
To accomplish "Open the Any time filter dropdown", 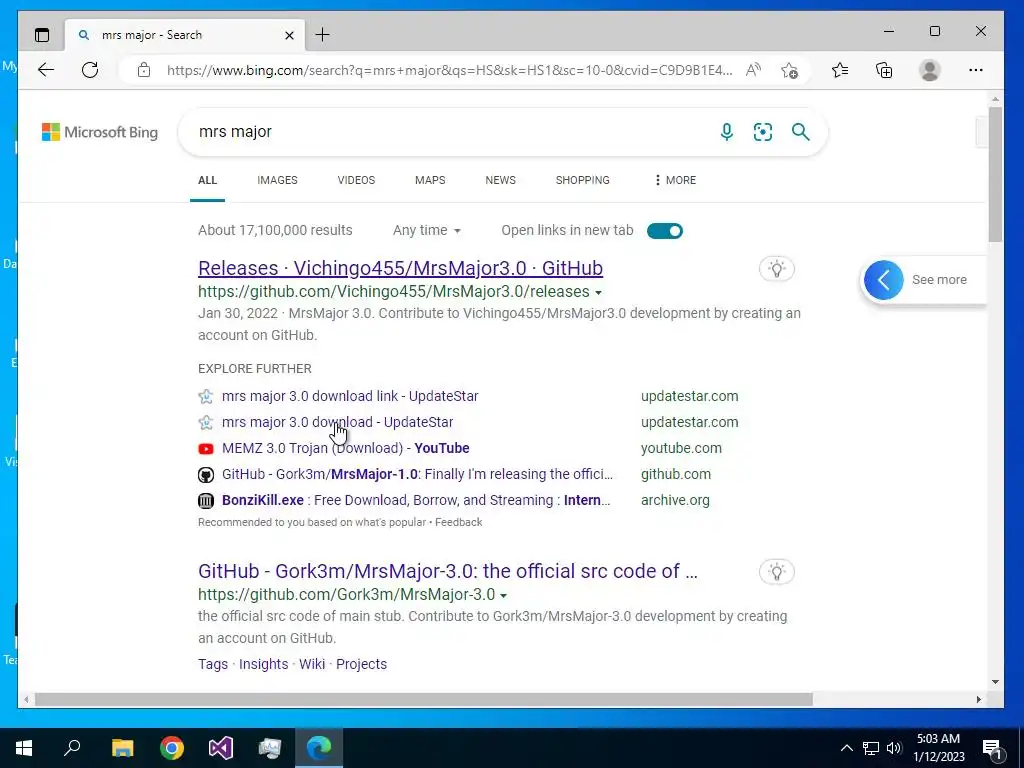I will [x=426, y=231].
